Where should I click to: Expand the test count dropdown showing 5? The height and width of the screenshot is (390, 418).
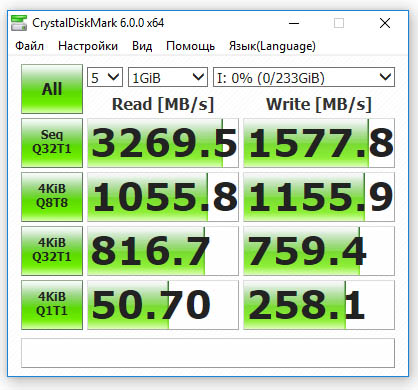105,77
